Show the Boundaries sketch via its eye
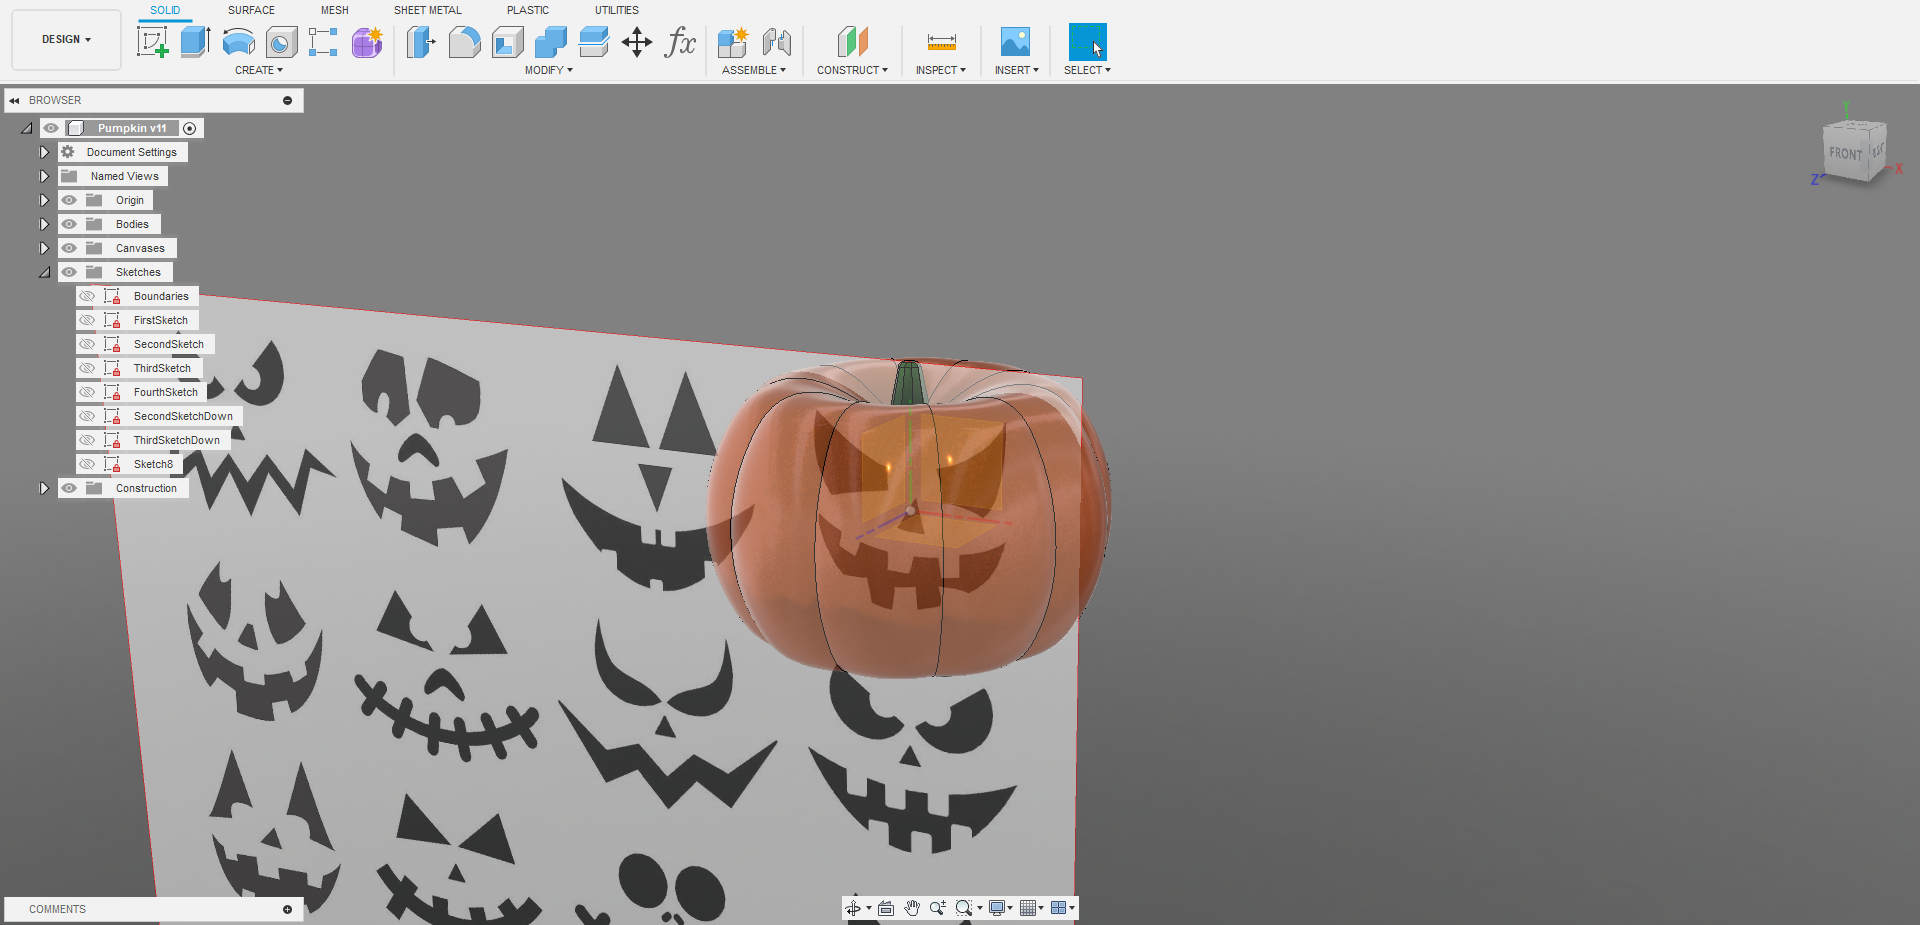This screenshot has width=1920, height=925. tap(87, 296)
